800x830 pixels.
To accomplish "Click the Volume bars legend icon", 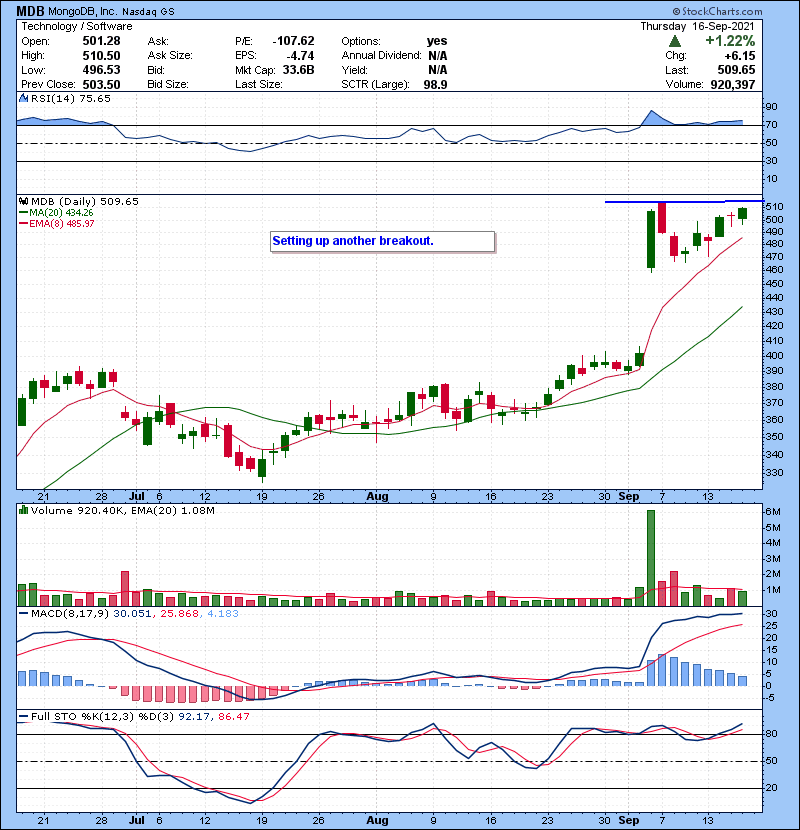I will (23, 510).
